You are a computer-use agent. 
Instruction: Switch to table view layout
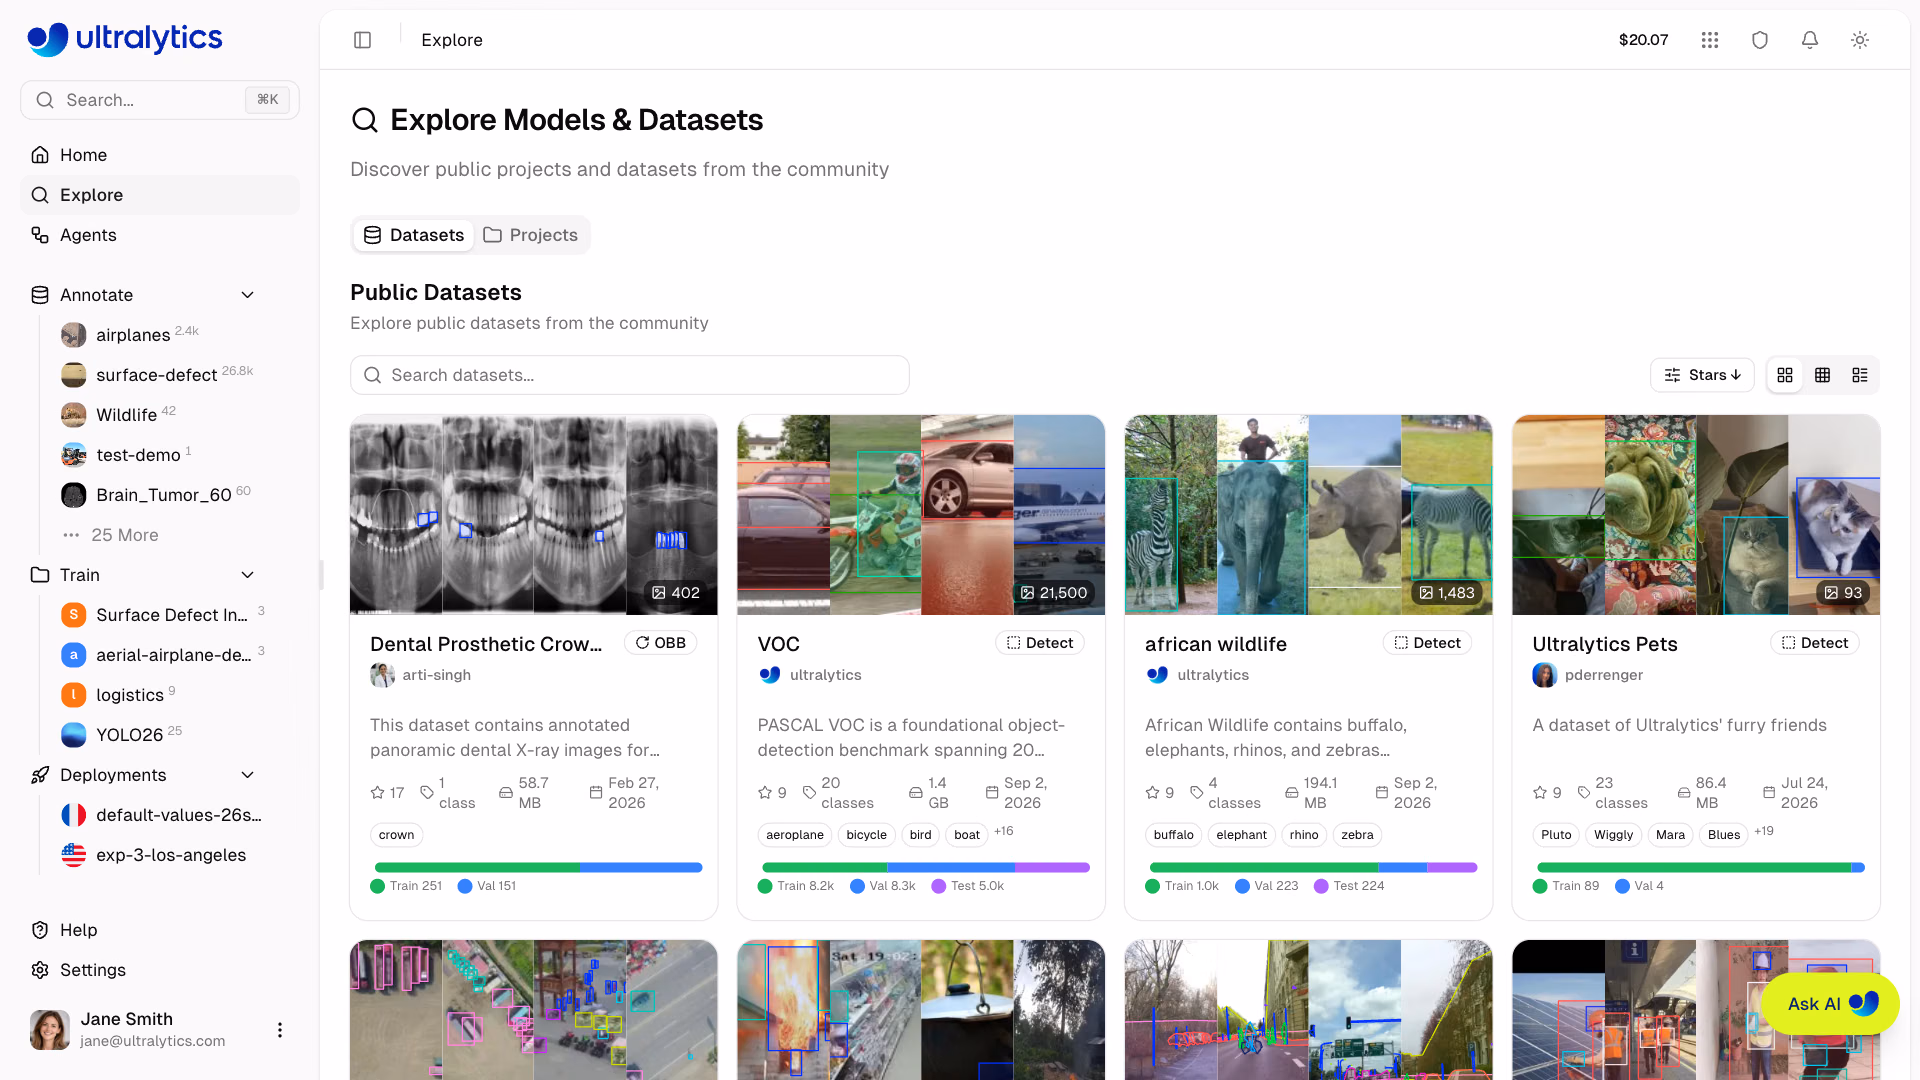[x=1823, y=375]
